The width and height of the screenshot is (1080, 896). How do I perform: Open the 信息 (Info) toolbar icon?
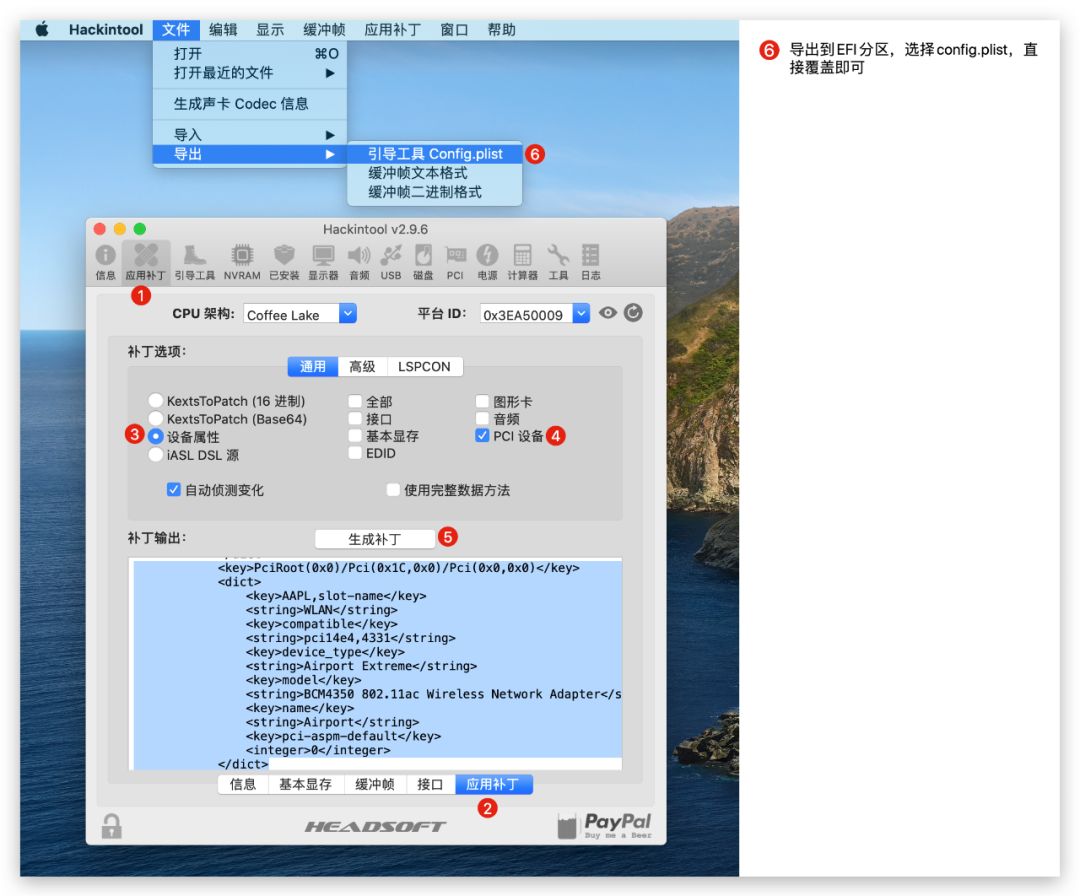tap(105, 261)
